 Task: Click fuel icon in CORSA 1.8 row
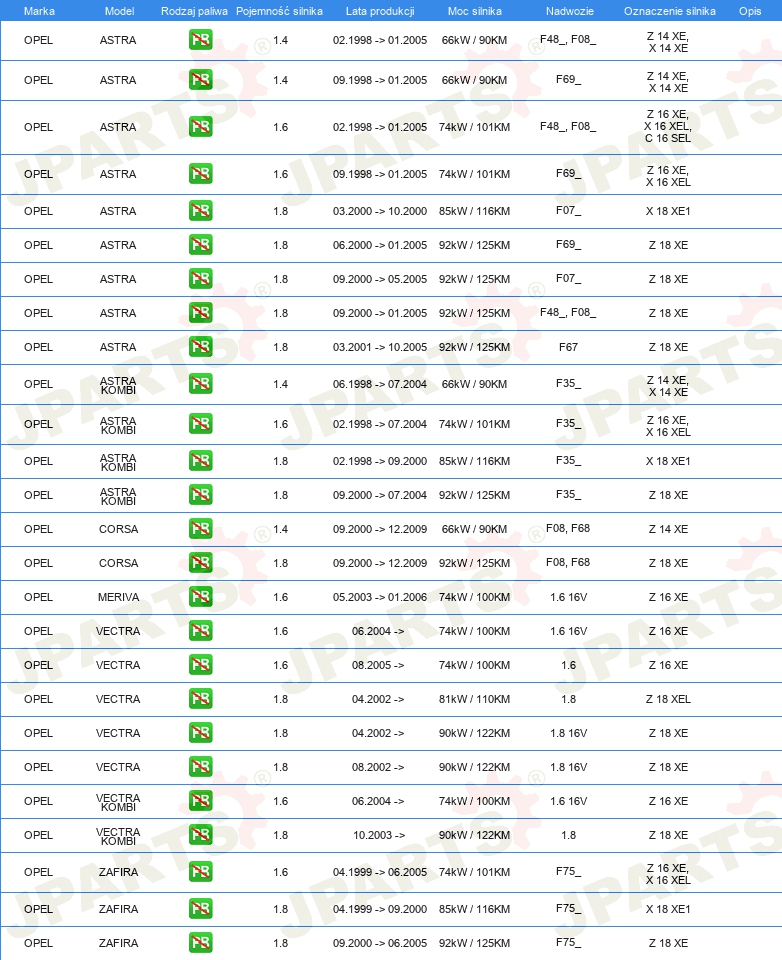(201, 563)
